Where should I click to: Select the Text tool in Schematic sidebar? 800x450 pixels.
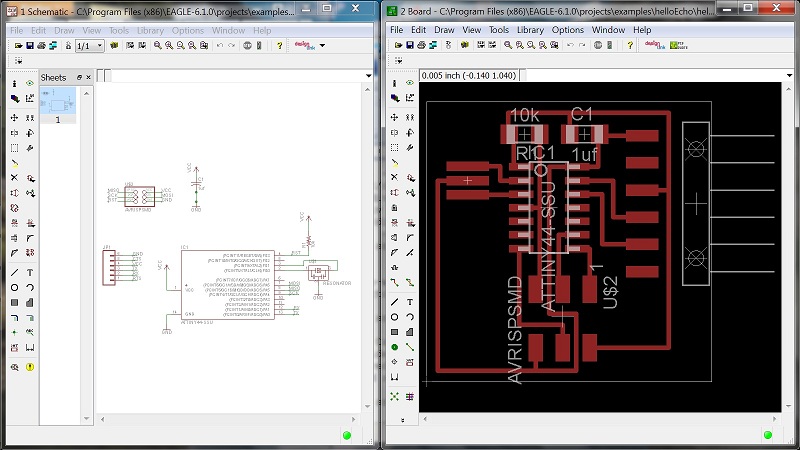point(30,272)
